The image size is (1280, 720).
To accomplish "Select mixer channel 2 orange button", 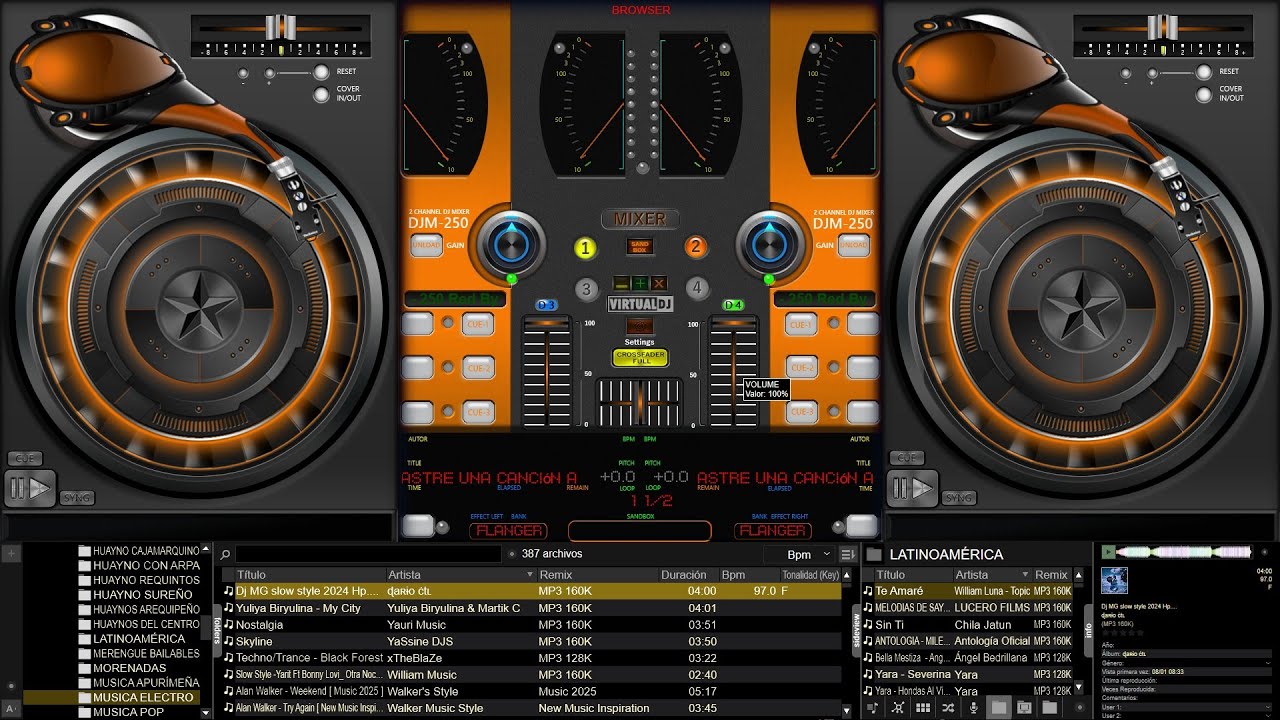I will pyautogui.click(x=696, y=247).
